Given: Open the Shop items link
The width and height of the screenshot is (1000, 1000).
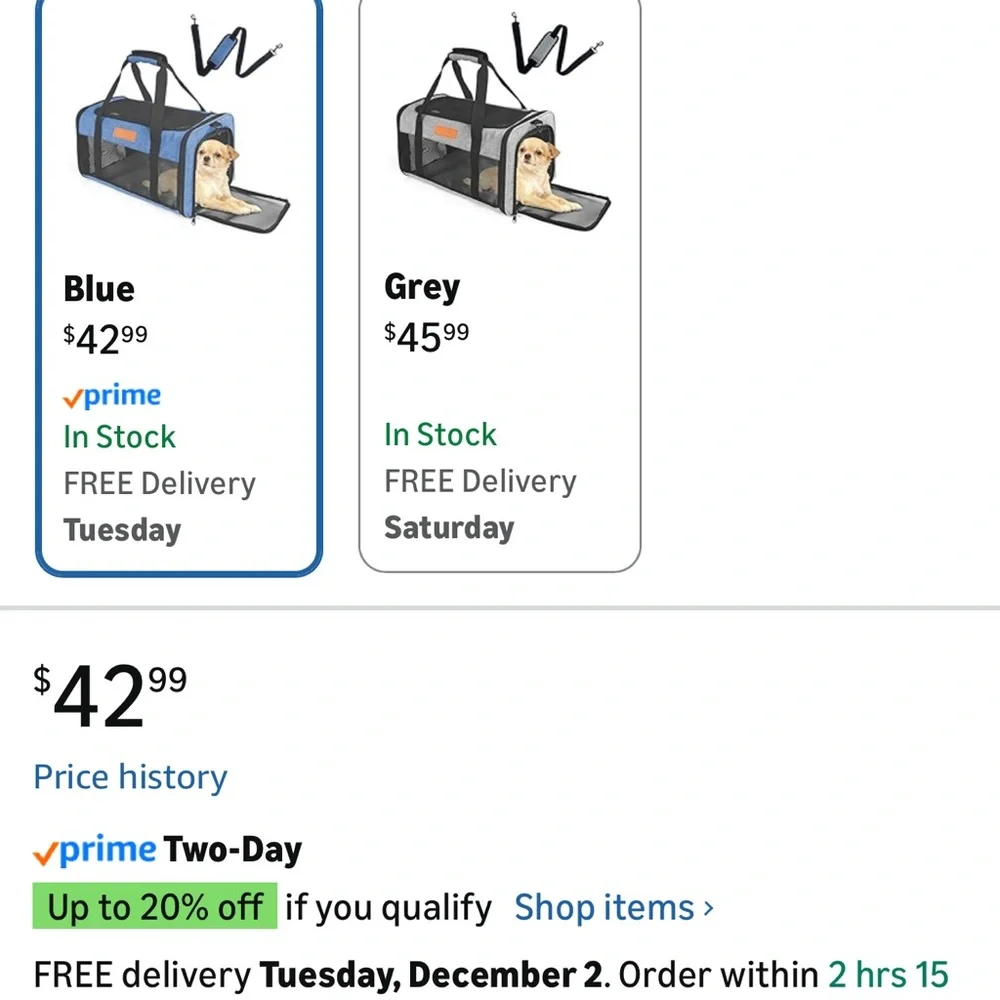Looking at the screenshot, I should pos(603,908).
